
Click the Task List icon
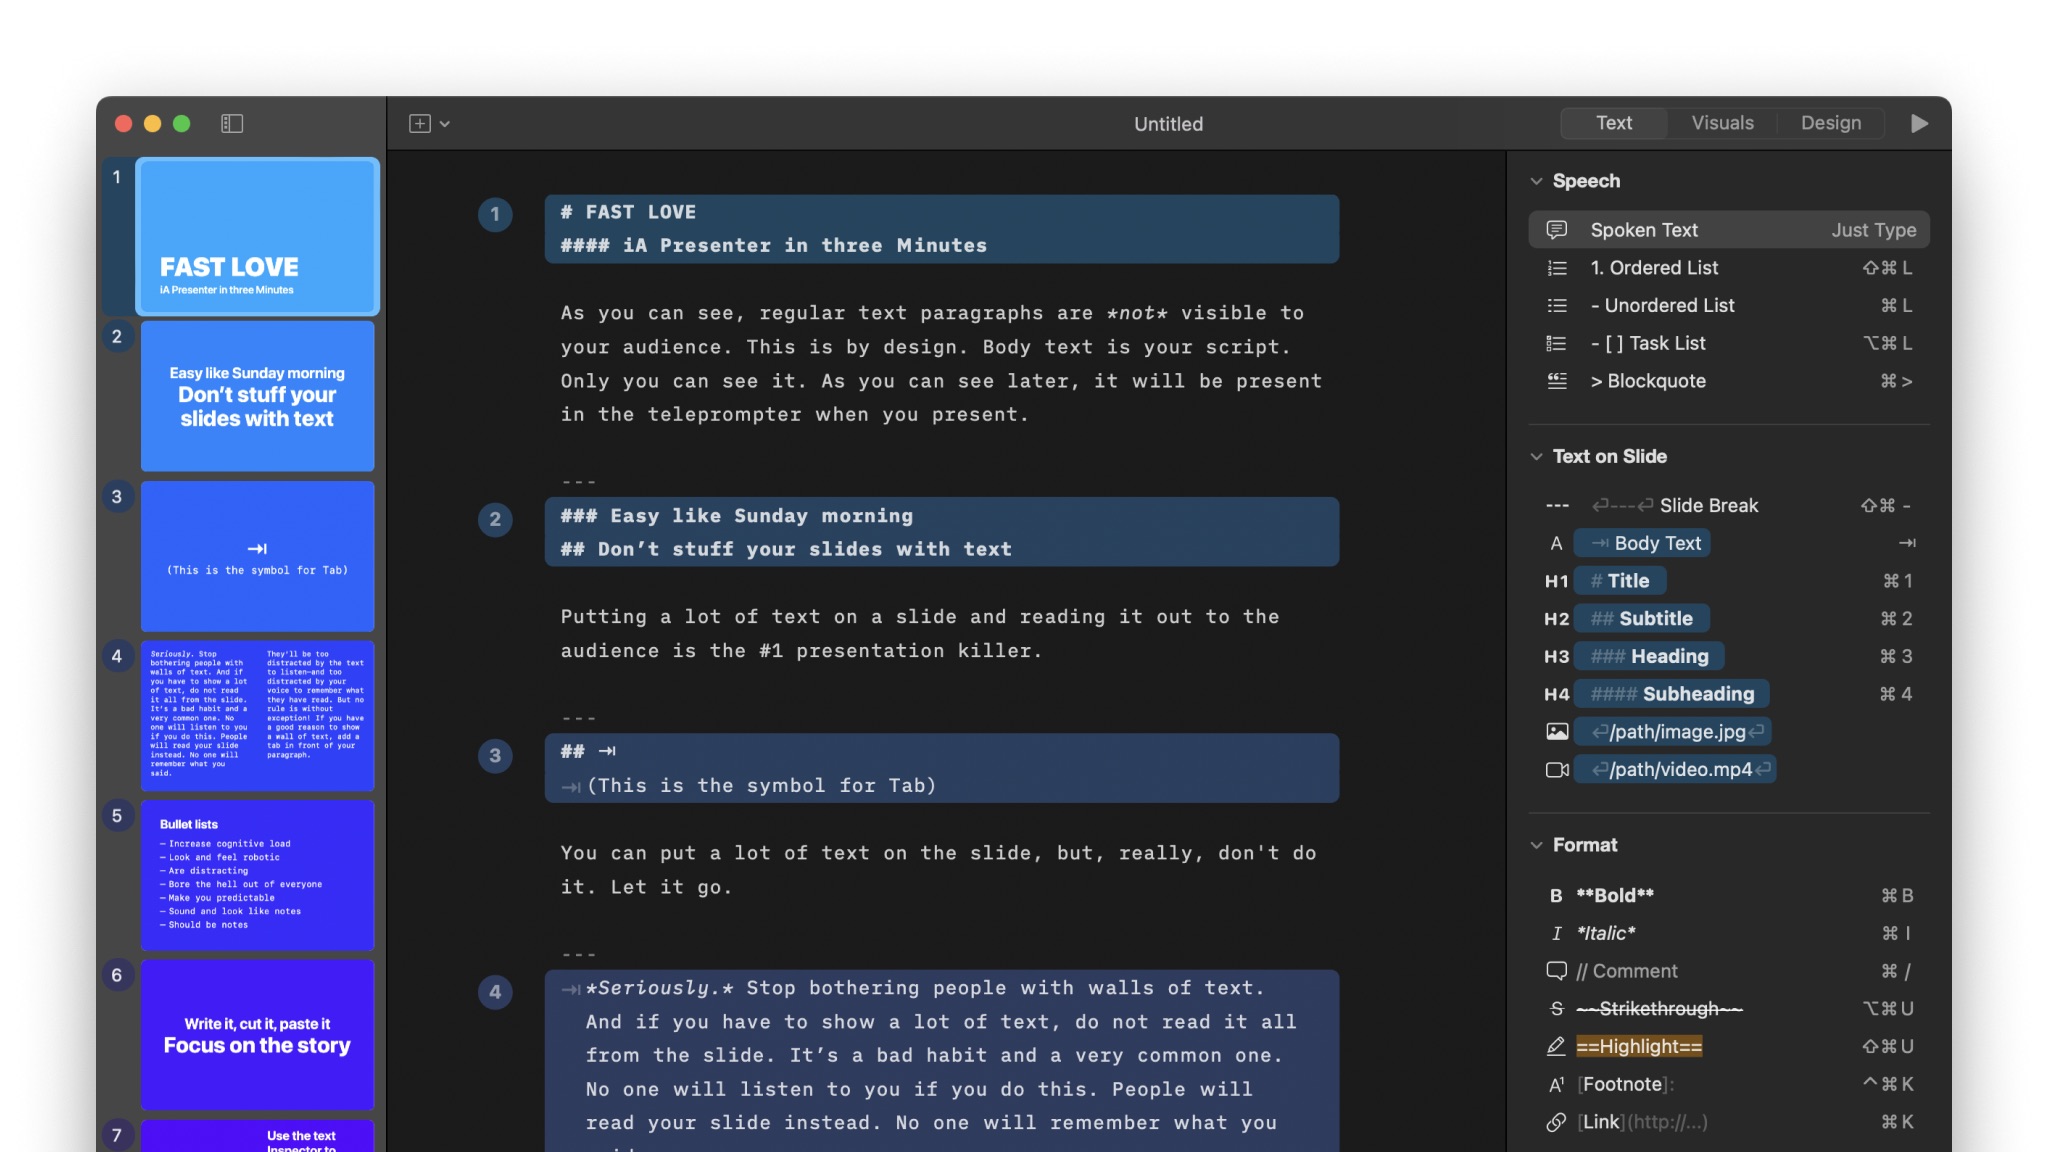(x=1556, y=344)
